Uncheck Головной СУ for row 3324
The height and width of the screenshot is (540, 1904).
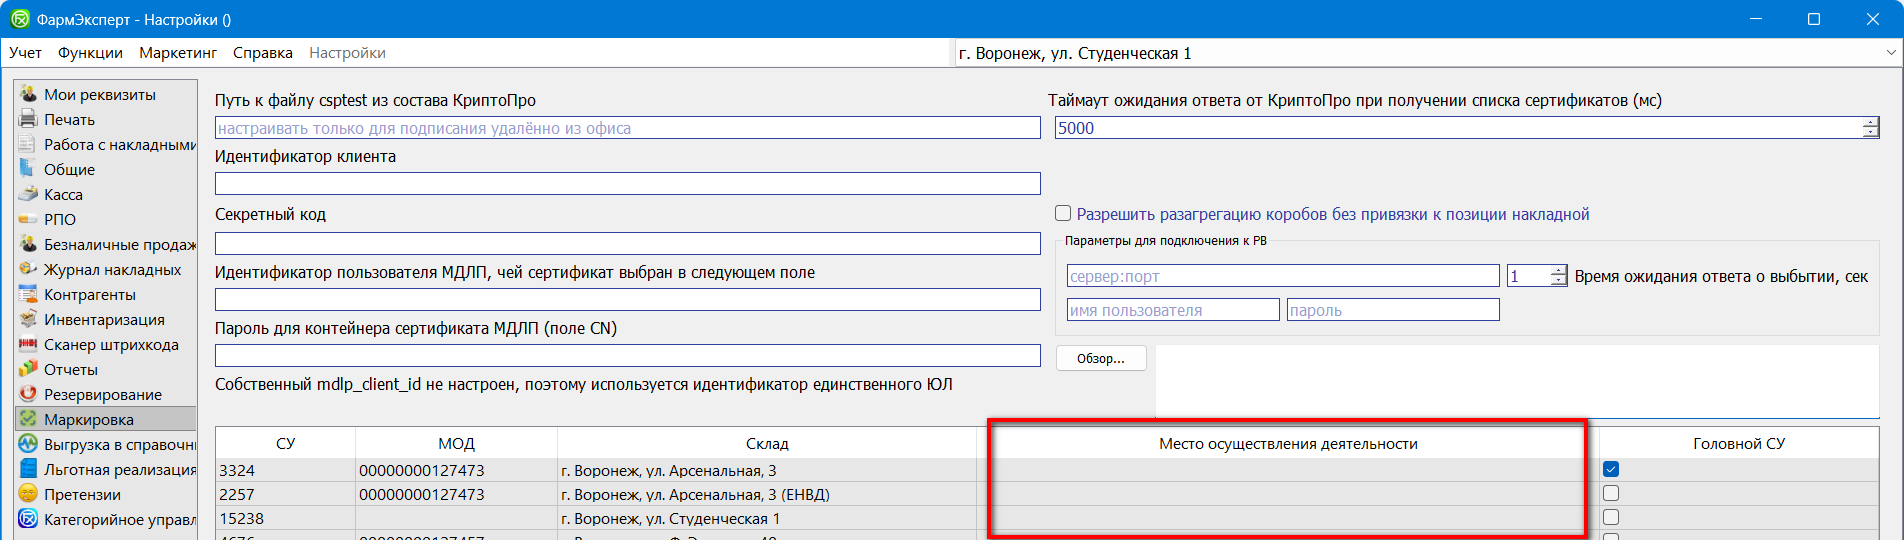(1610, 469)
